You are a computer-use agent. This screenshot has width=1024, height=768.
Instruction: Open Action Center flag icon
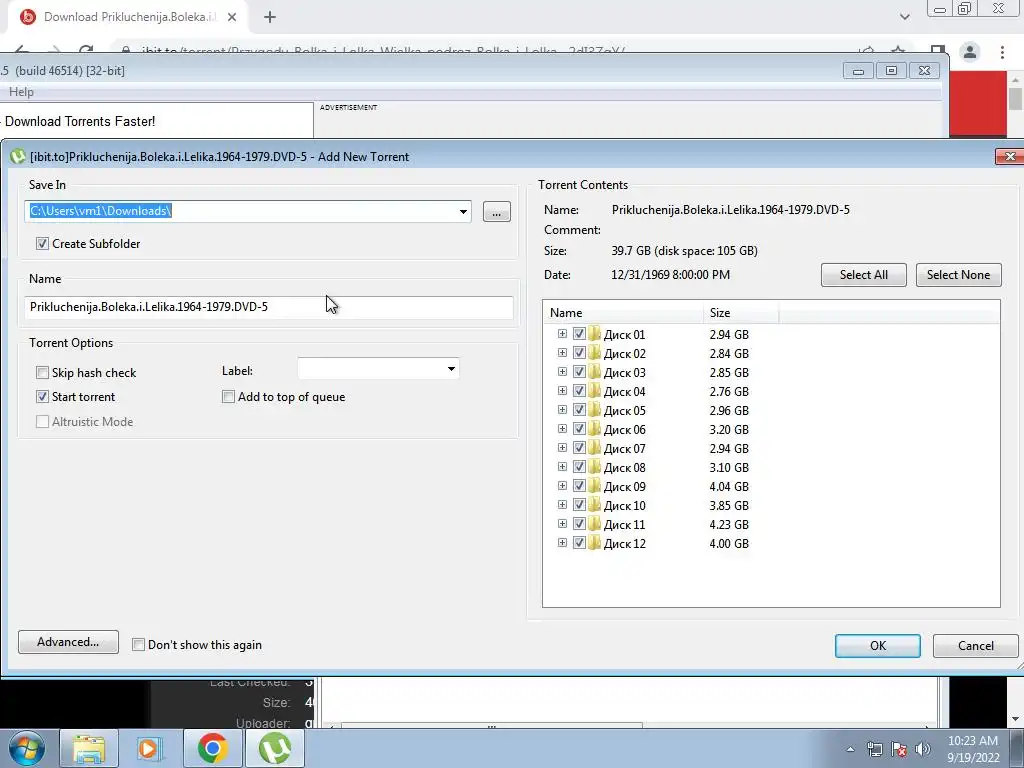coord(899,749)
